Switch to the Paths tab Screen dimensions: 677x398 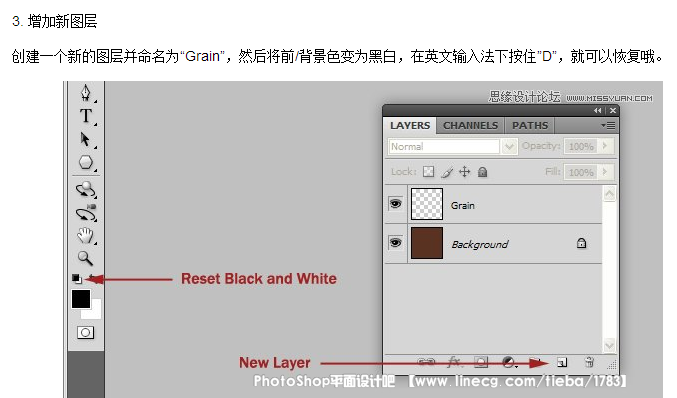coord(530,126)
